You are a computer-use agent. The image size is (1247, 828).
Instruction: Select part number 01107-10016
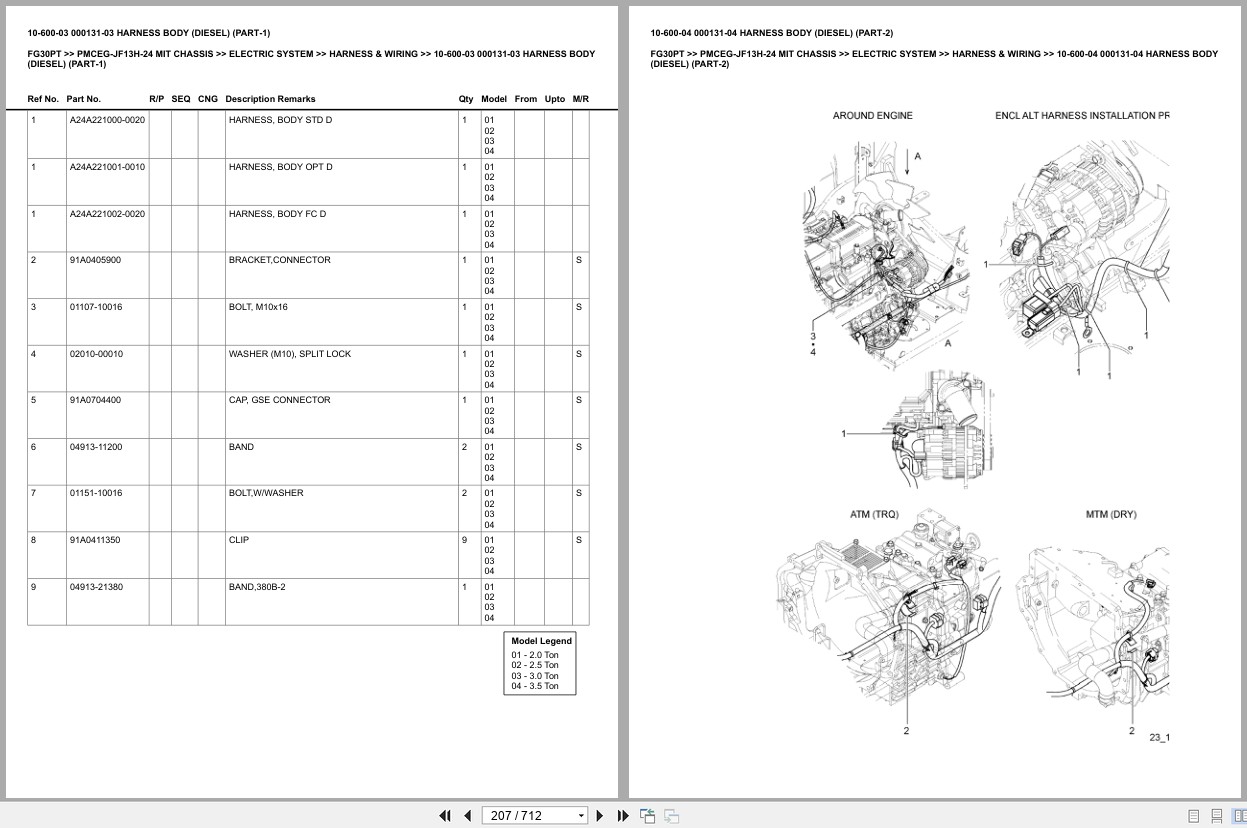point(96,307)
